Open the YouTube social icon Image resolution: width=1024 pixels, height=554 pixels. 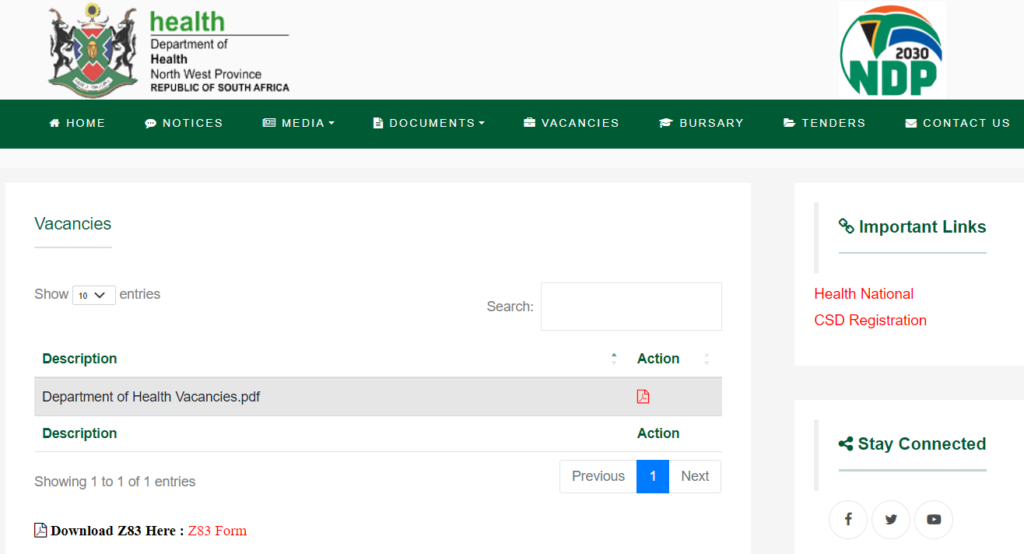point(934,519)
